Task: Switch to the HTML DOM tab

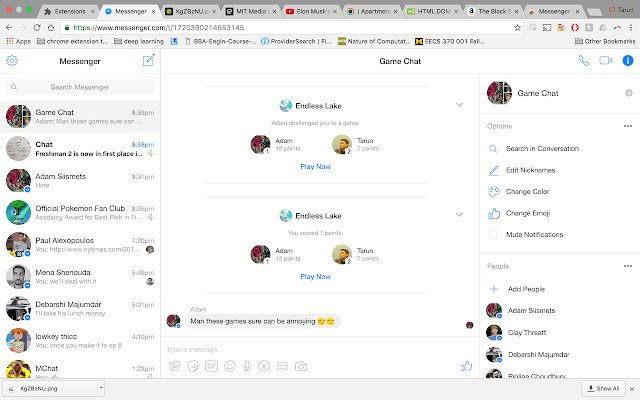Action: [433, 11]
